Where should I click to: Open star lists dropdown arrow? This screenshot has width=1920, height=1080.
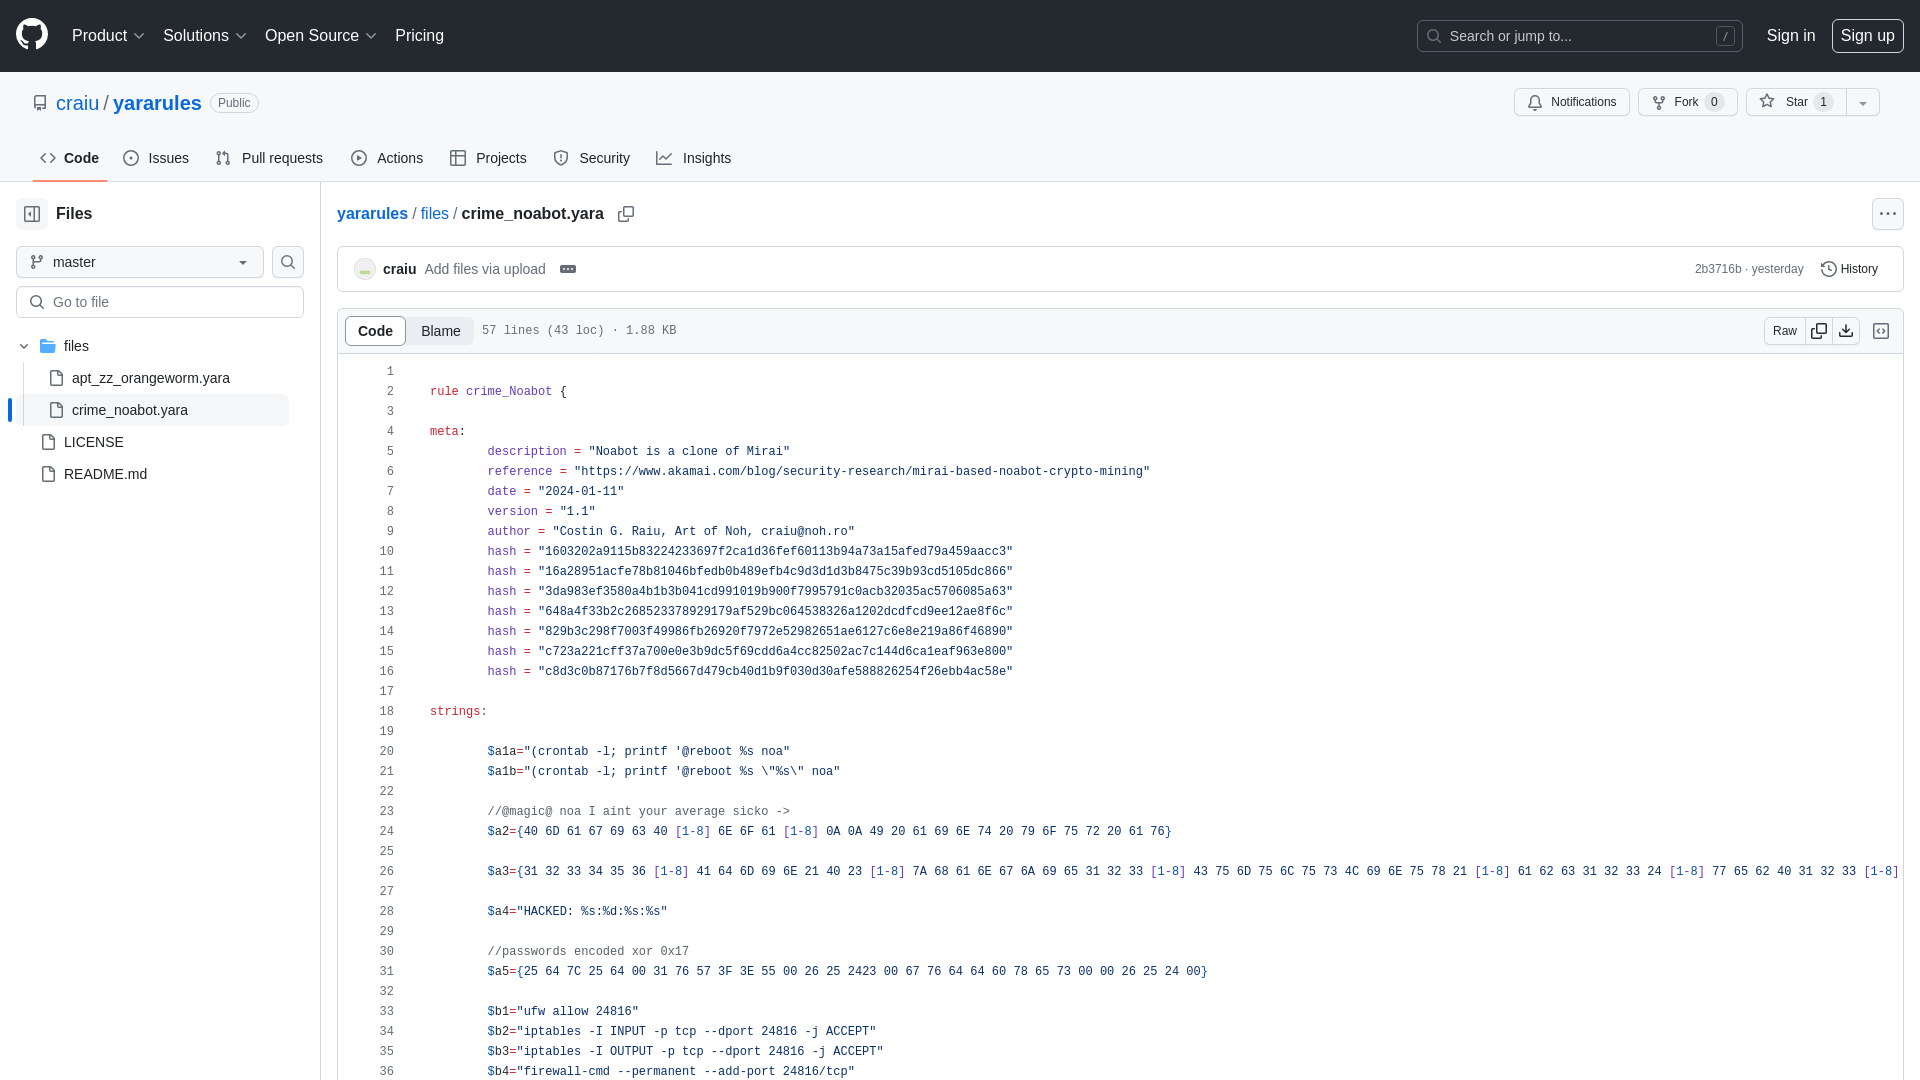click(x=1863, y=102)
